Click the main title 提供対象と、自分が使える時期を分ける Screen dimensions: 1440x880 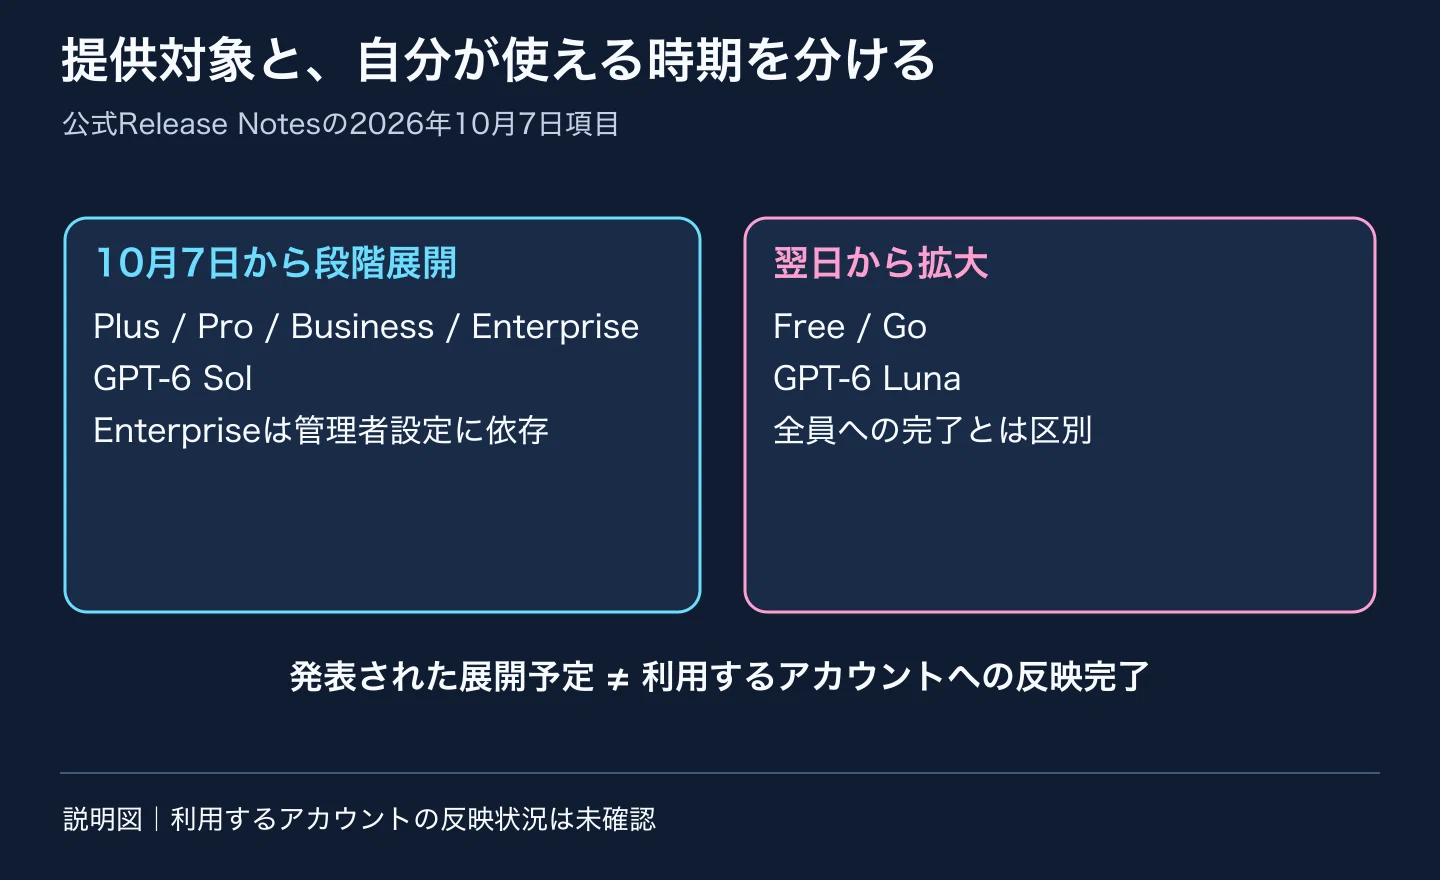(498, 60)
